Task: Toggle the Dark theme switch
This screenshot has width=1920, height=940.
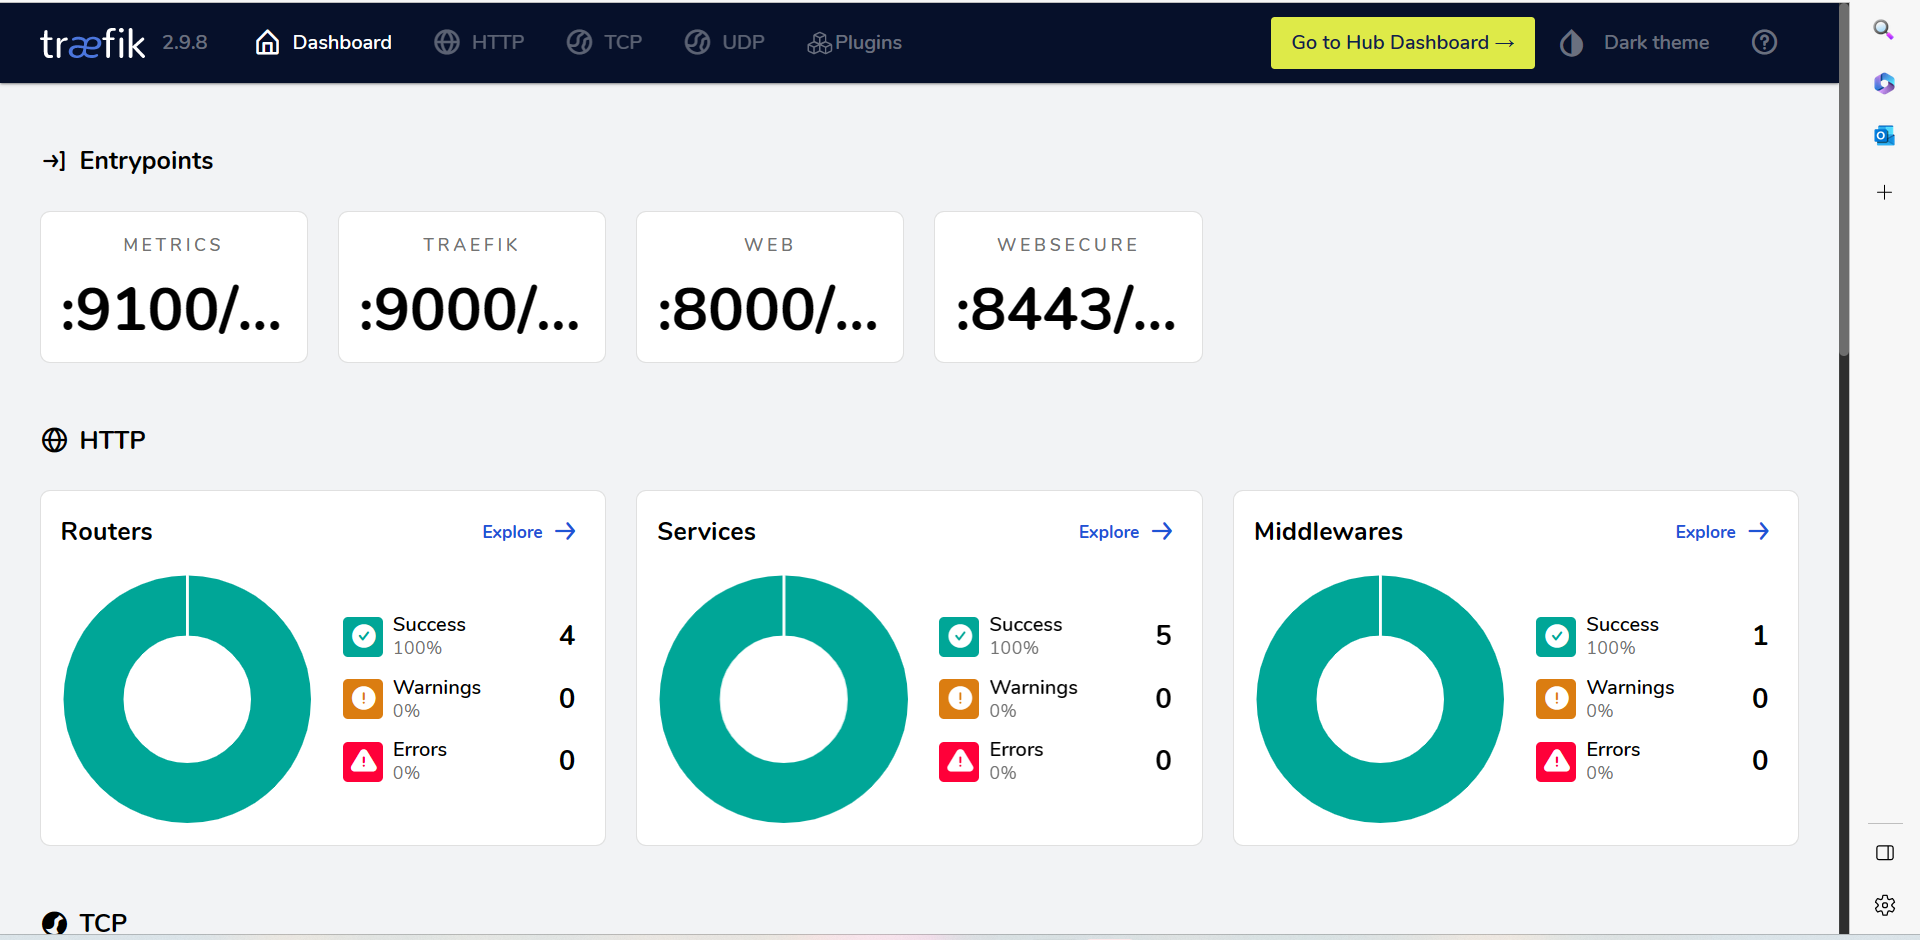Action: [1634, 43]
